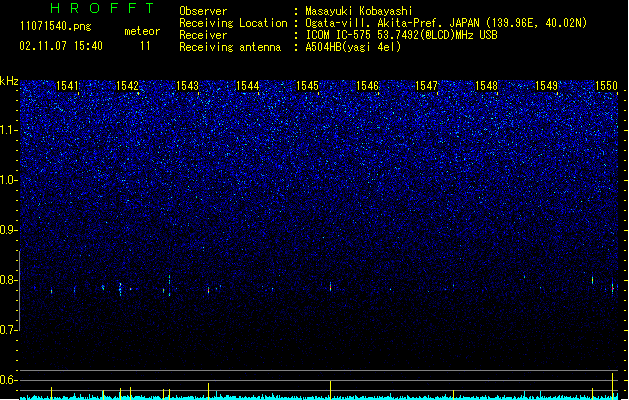Click A504HB(yagi 4el) antenna text
Screen dimensions: 629x400
353,47
